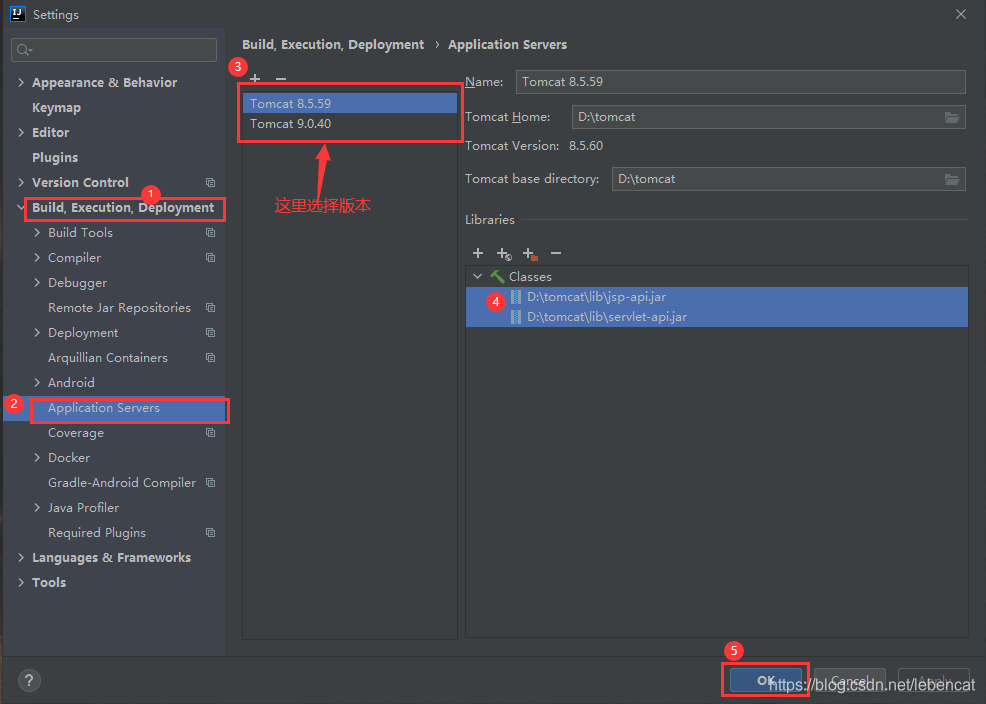Expand the Docker node
The image size is (986, 704).
click(x=37, y=458)
